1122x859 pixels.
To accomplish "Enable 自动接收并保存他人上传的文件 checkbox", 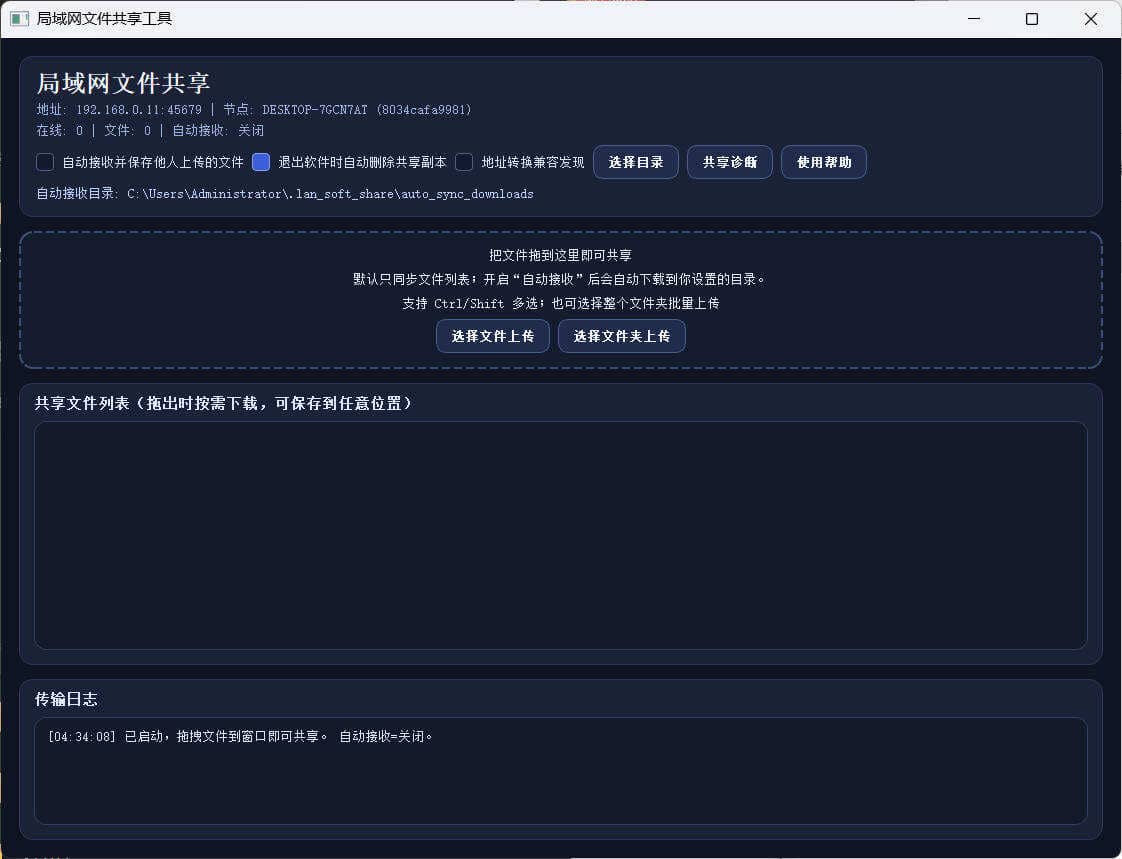I will point(44,162).
